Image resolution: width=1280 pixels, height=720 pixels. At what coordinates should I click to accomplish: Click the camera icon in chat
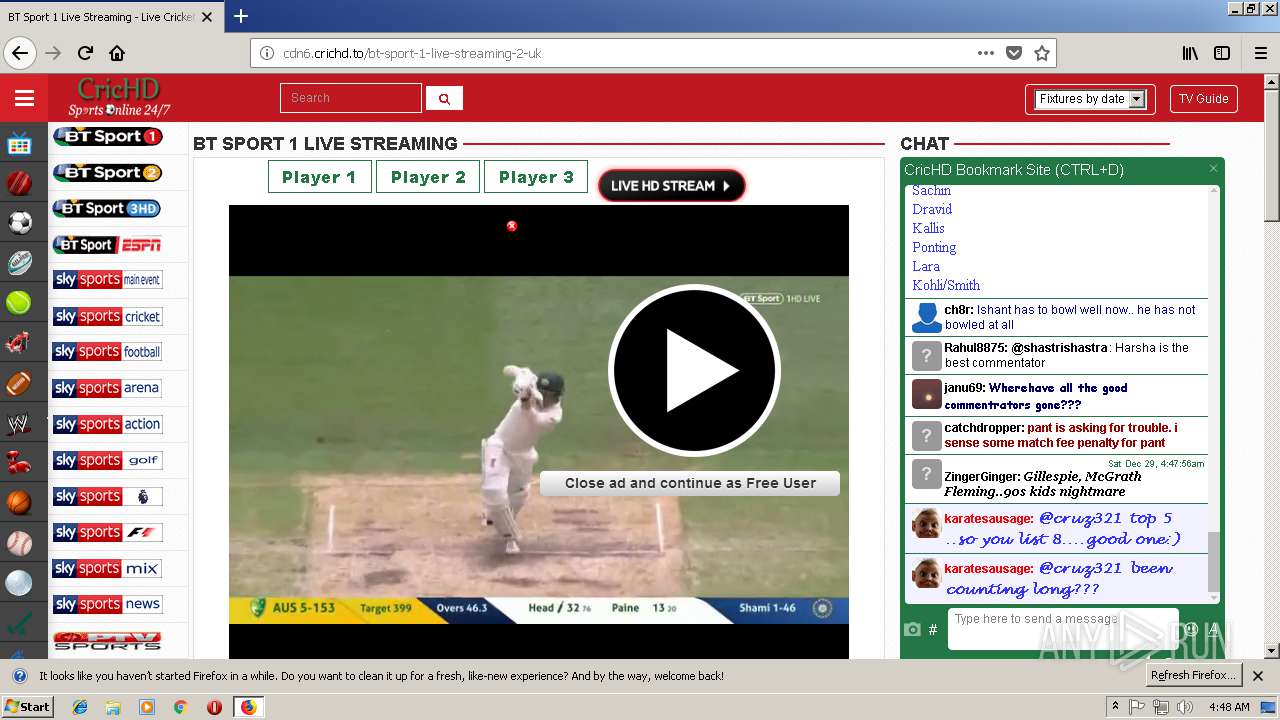pyautogui.click(x=912, y=630)
